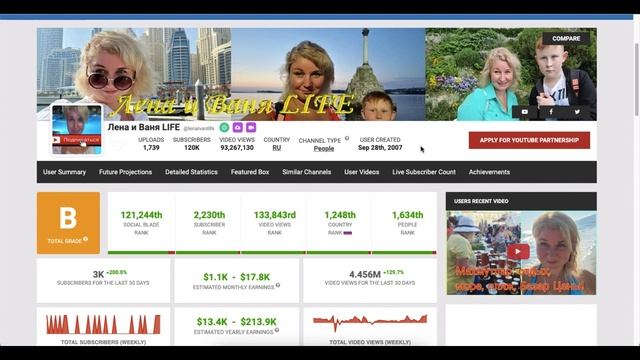Click the Users Recent Video header

pos(521,201)
